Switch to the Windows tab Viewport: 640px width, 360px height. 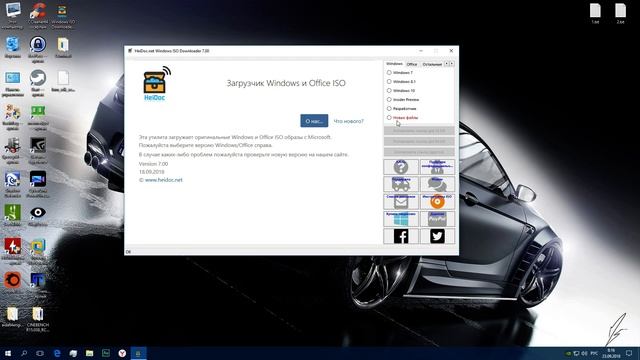(394, 64)
